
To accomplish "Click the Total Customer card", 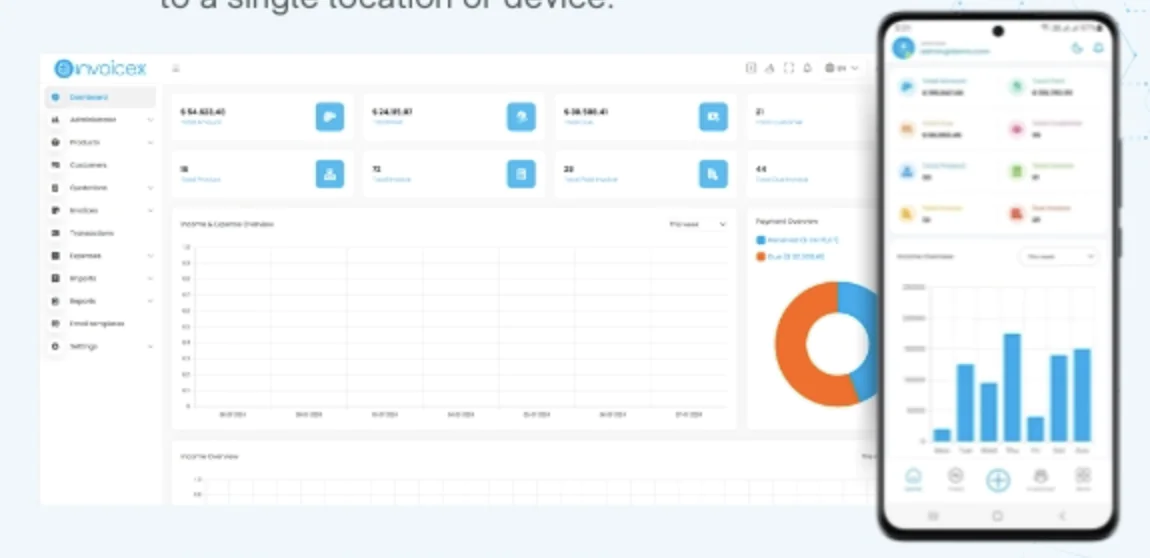I will 813,117.
